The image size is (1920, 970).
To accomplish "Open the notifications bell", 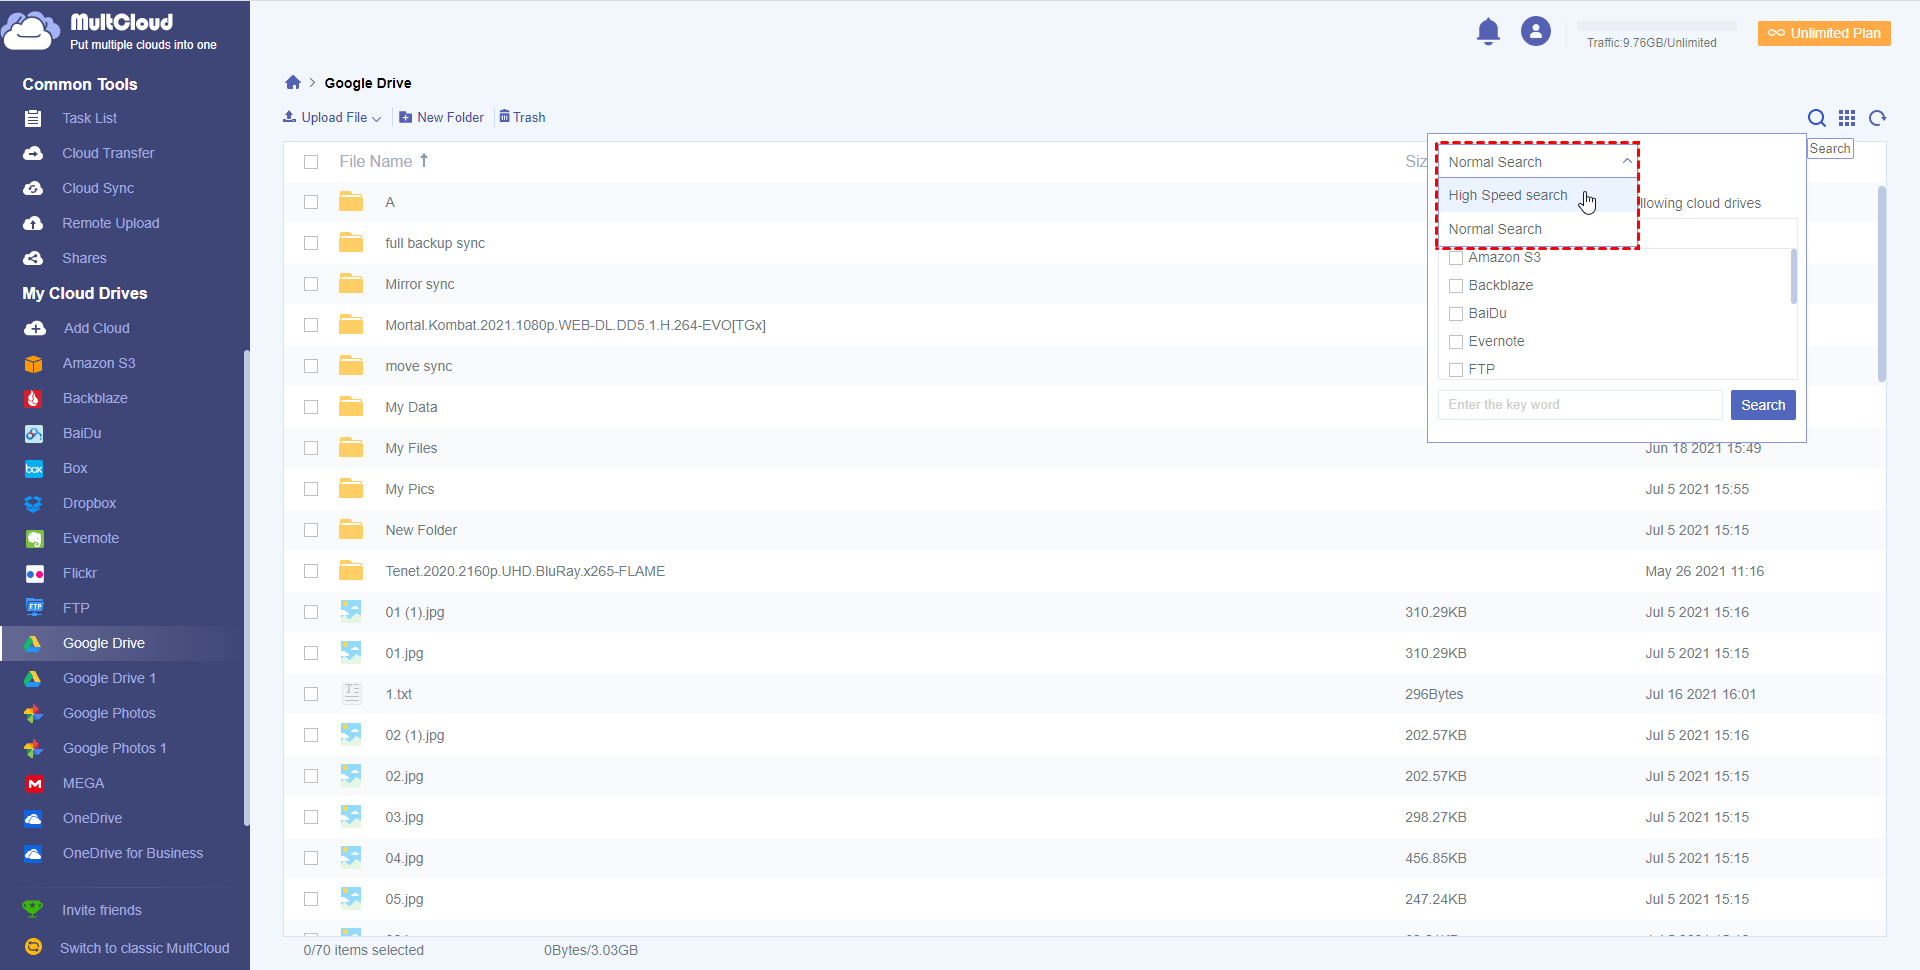I will 1488,32.
